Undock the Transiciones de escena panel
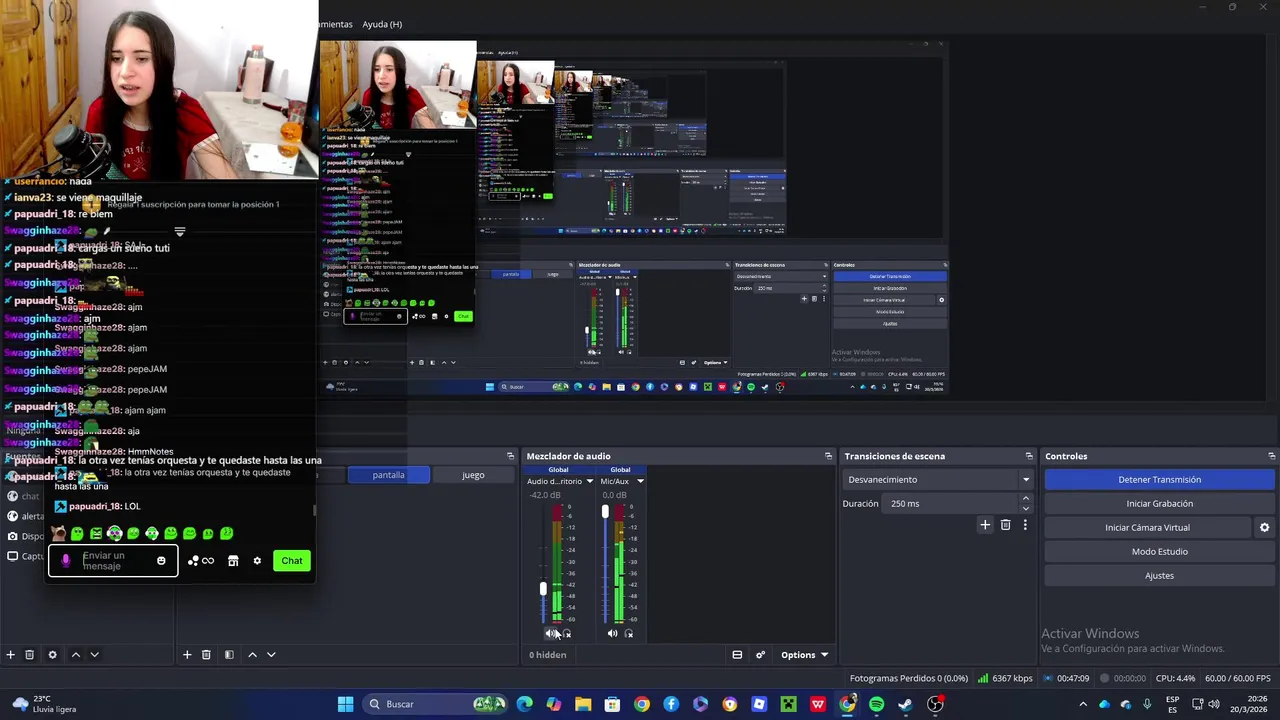 1029,456
